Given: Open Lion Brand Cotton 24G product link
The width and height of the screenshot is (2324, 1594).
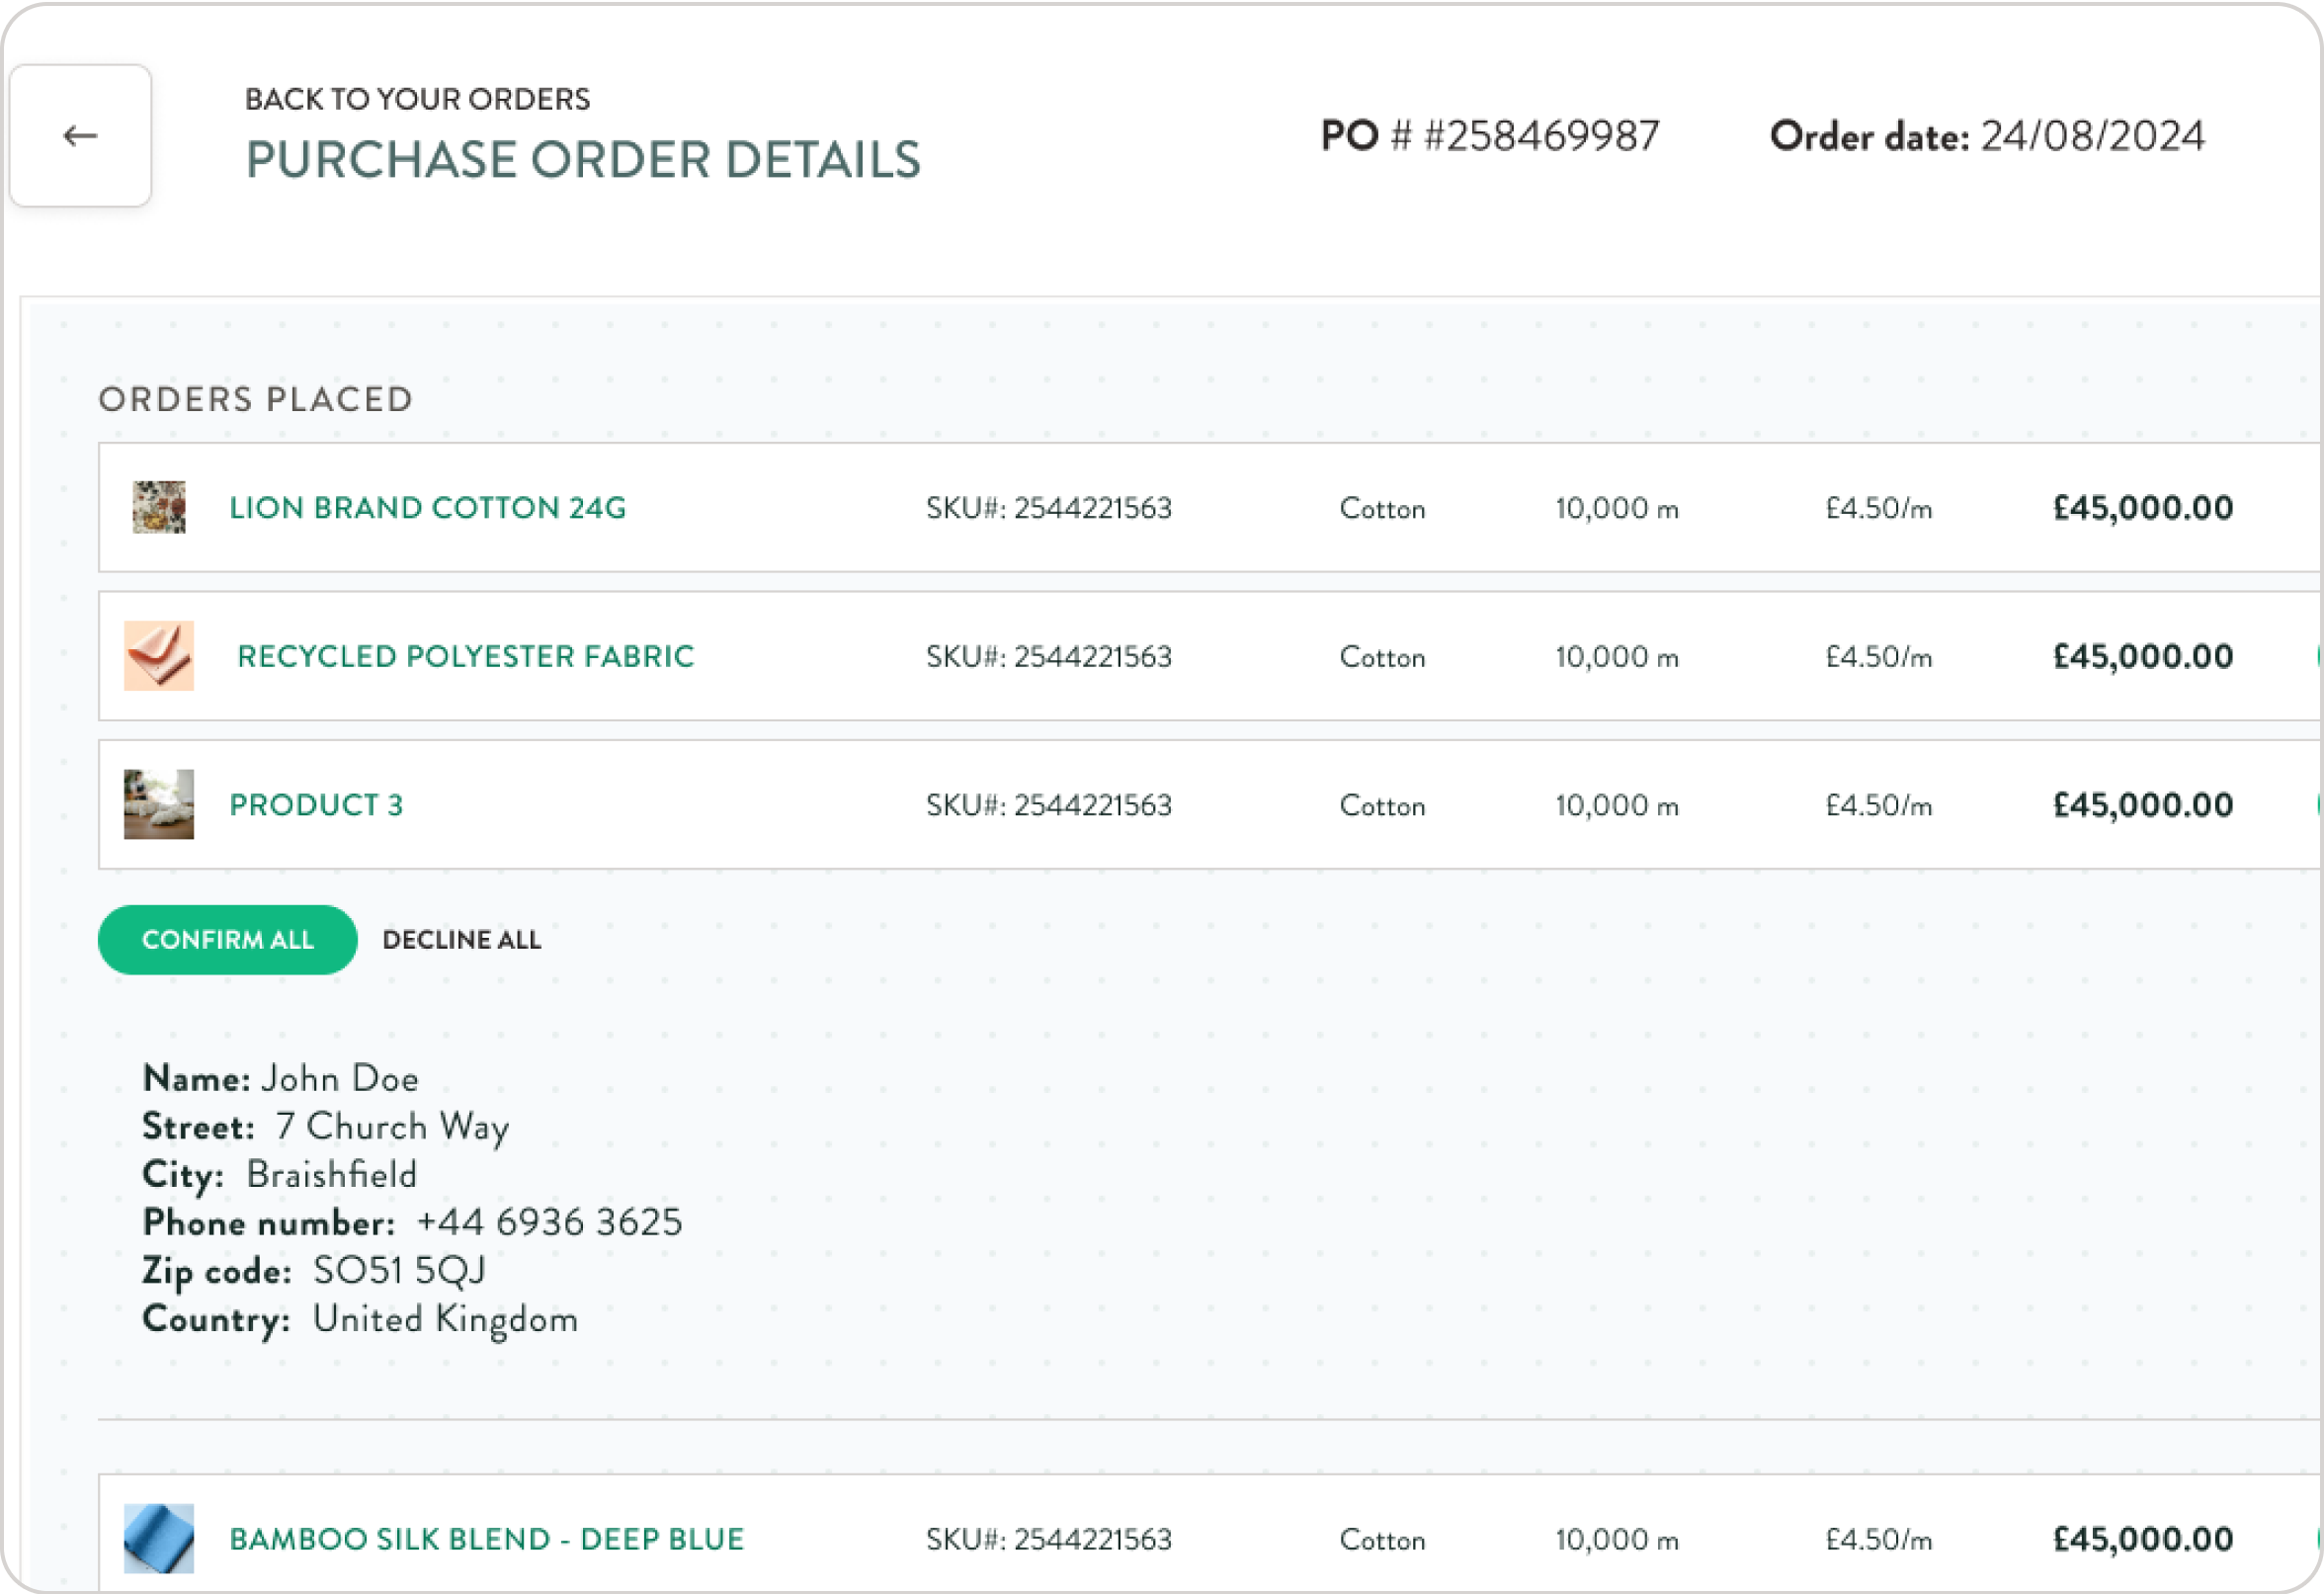Looking at the screenshot, I should click(x=428, y=508).
